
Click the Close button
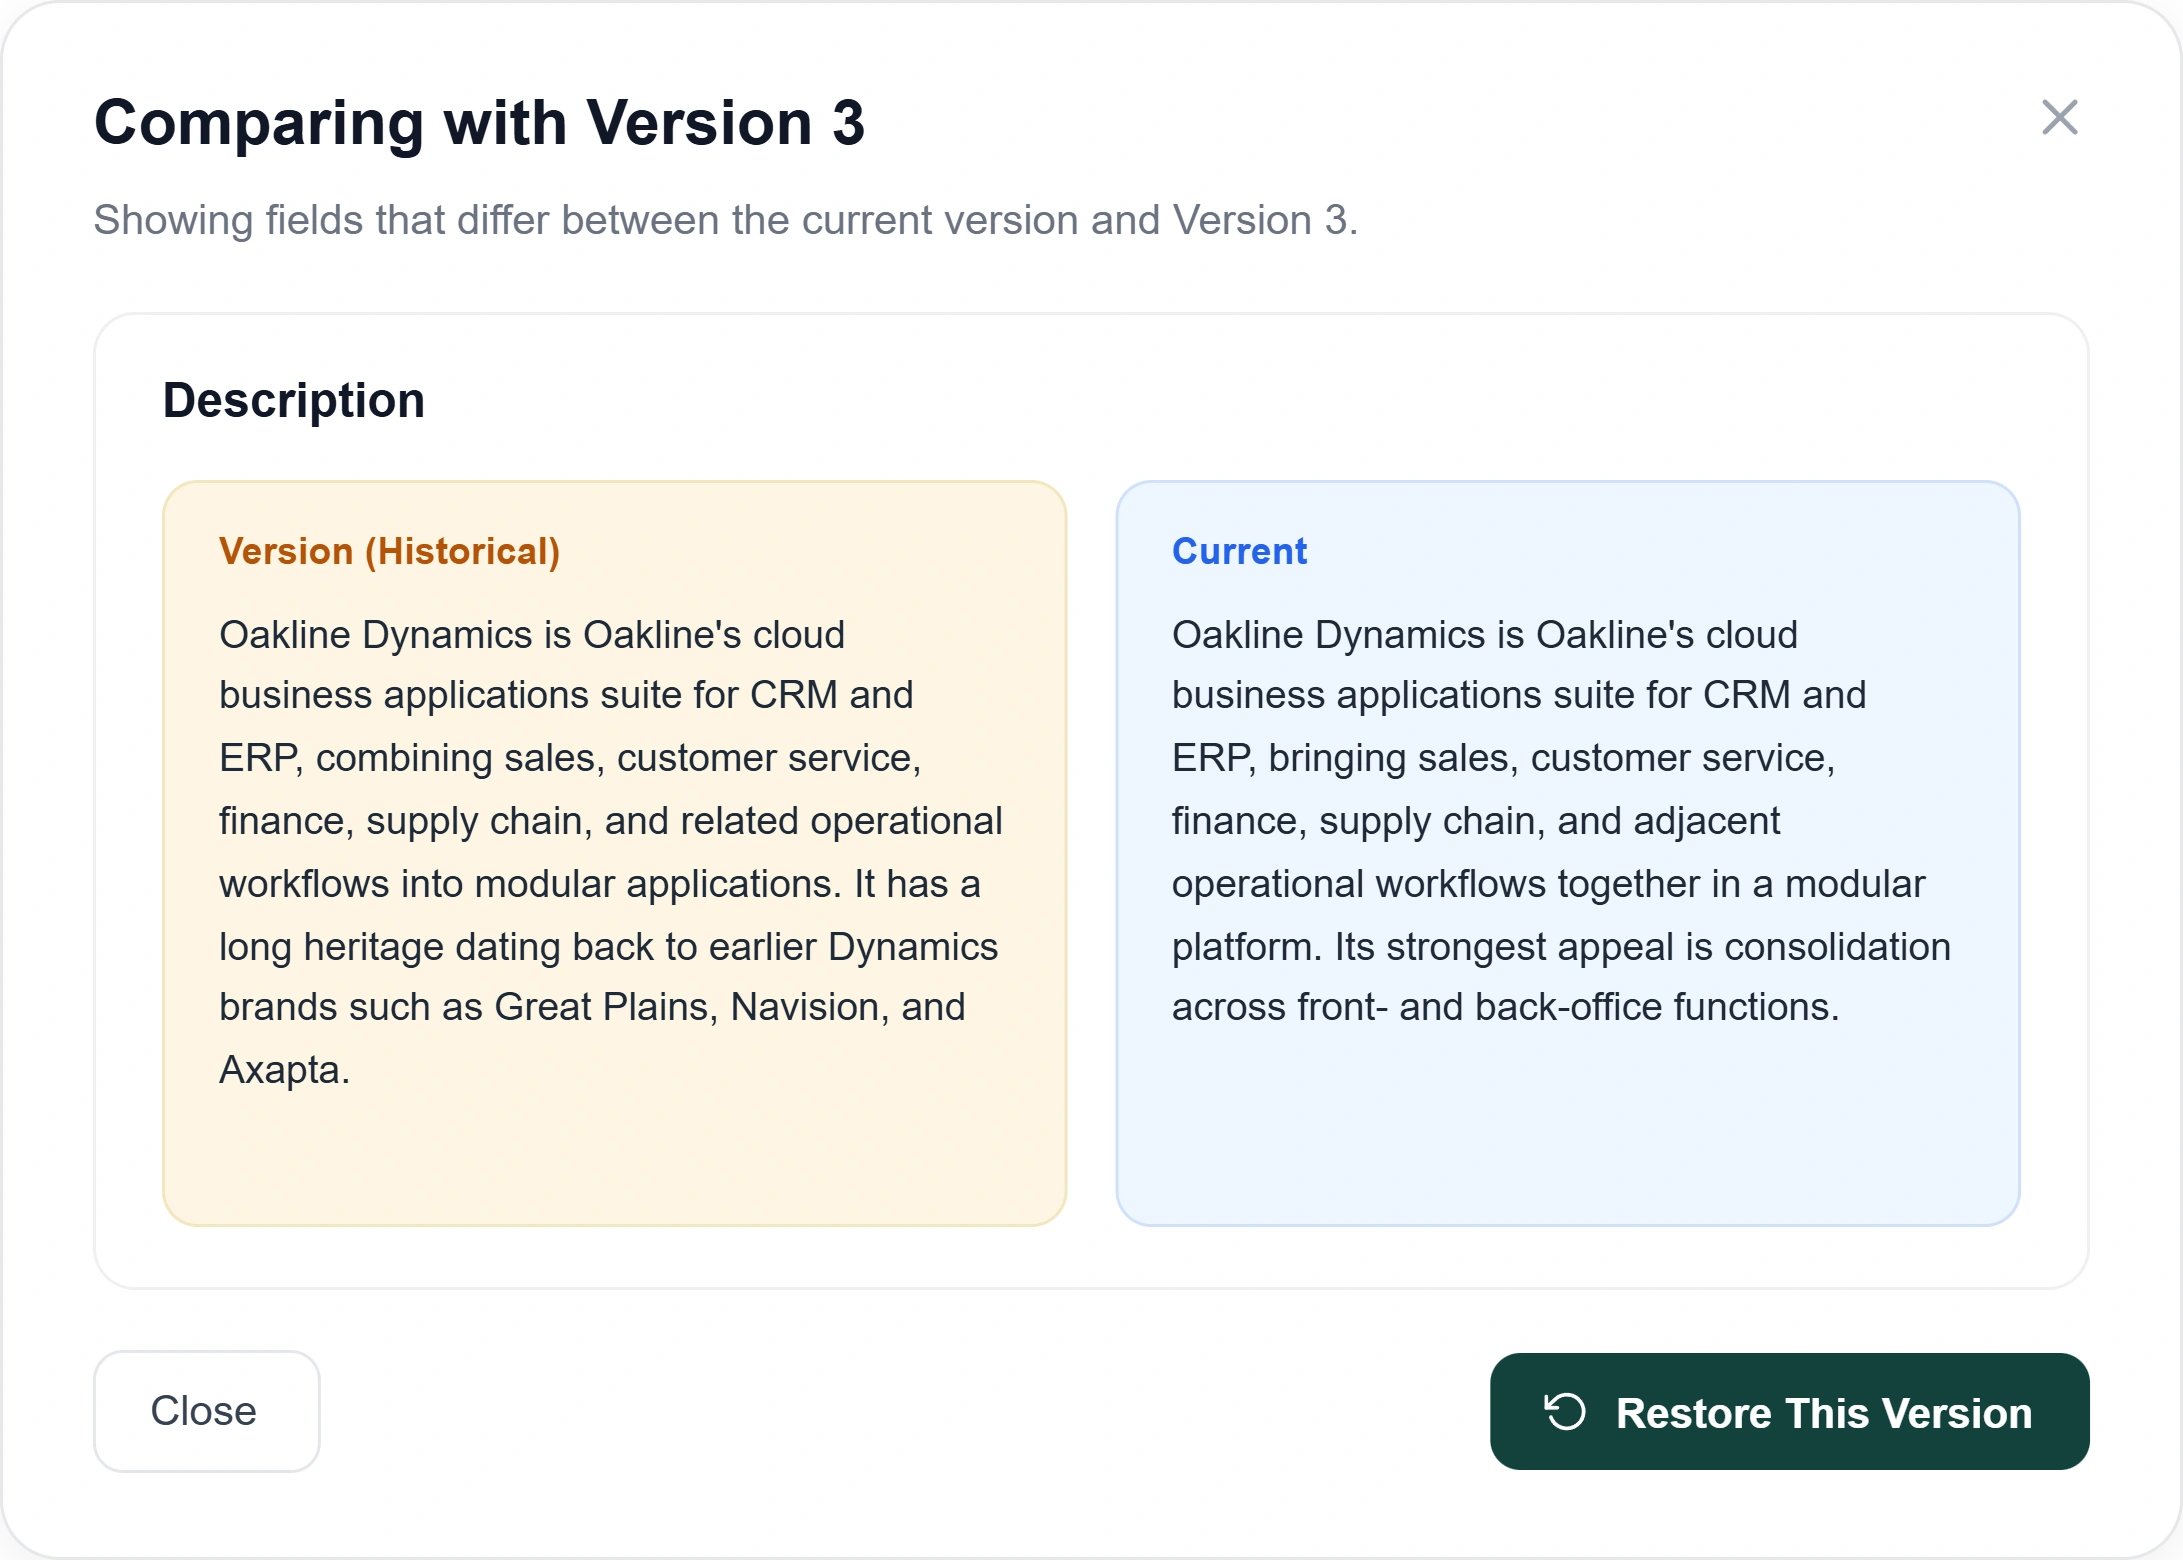[206, 1411]
